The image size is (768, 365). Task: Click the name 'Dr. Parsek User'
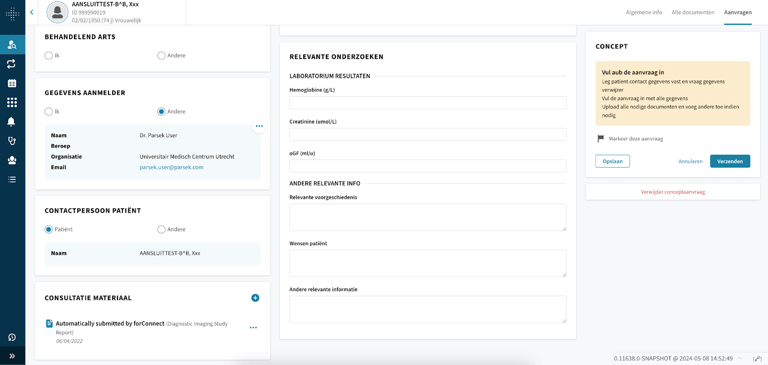pyautogui.click(x=158, y=135)
